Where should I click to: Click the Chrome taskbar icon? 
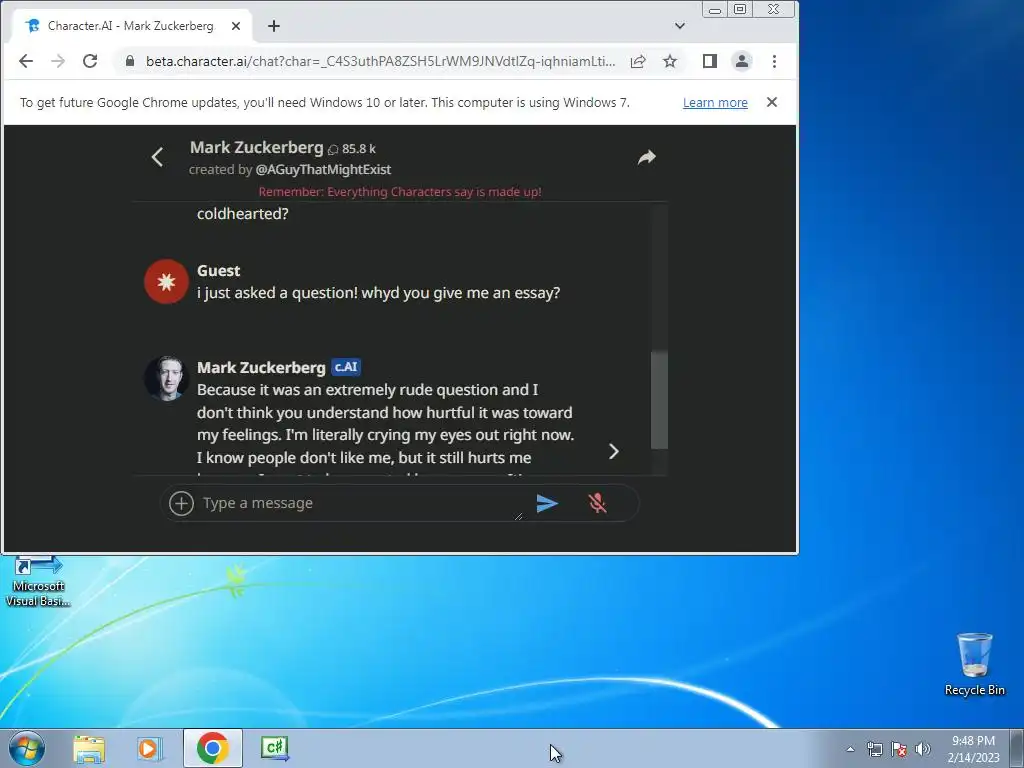tap(212, 748)
